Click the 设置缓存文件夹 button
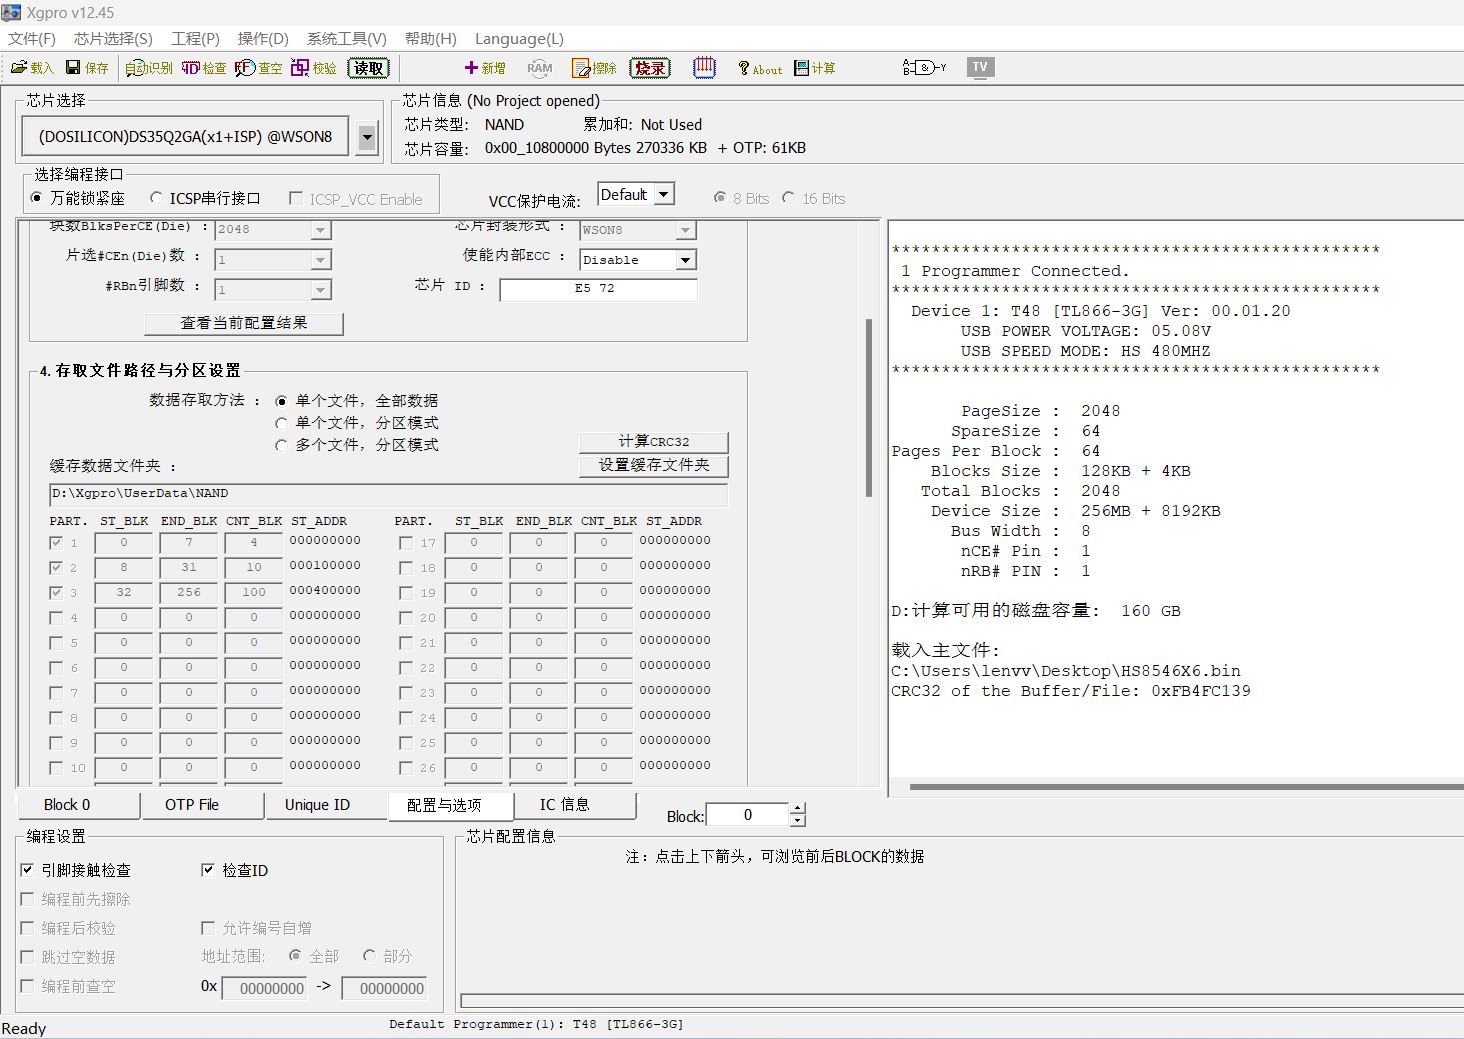This screenshot has height=1039, width=1464. (653, 465)
